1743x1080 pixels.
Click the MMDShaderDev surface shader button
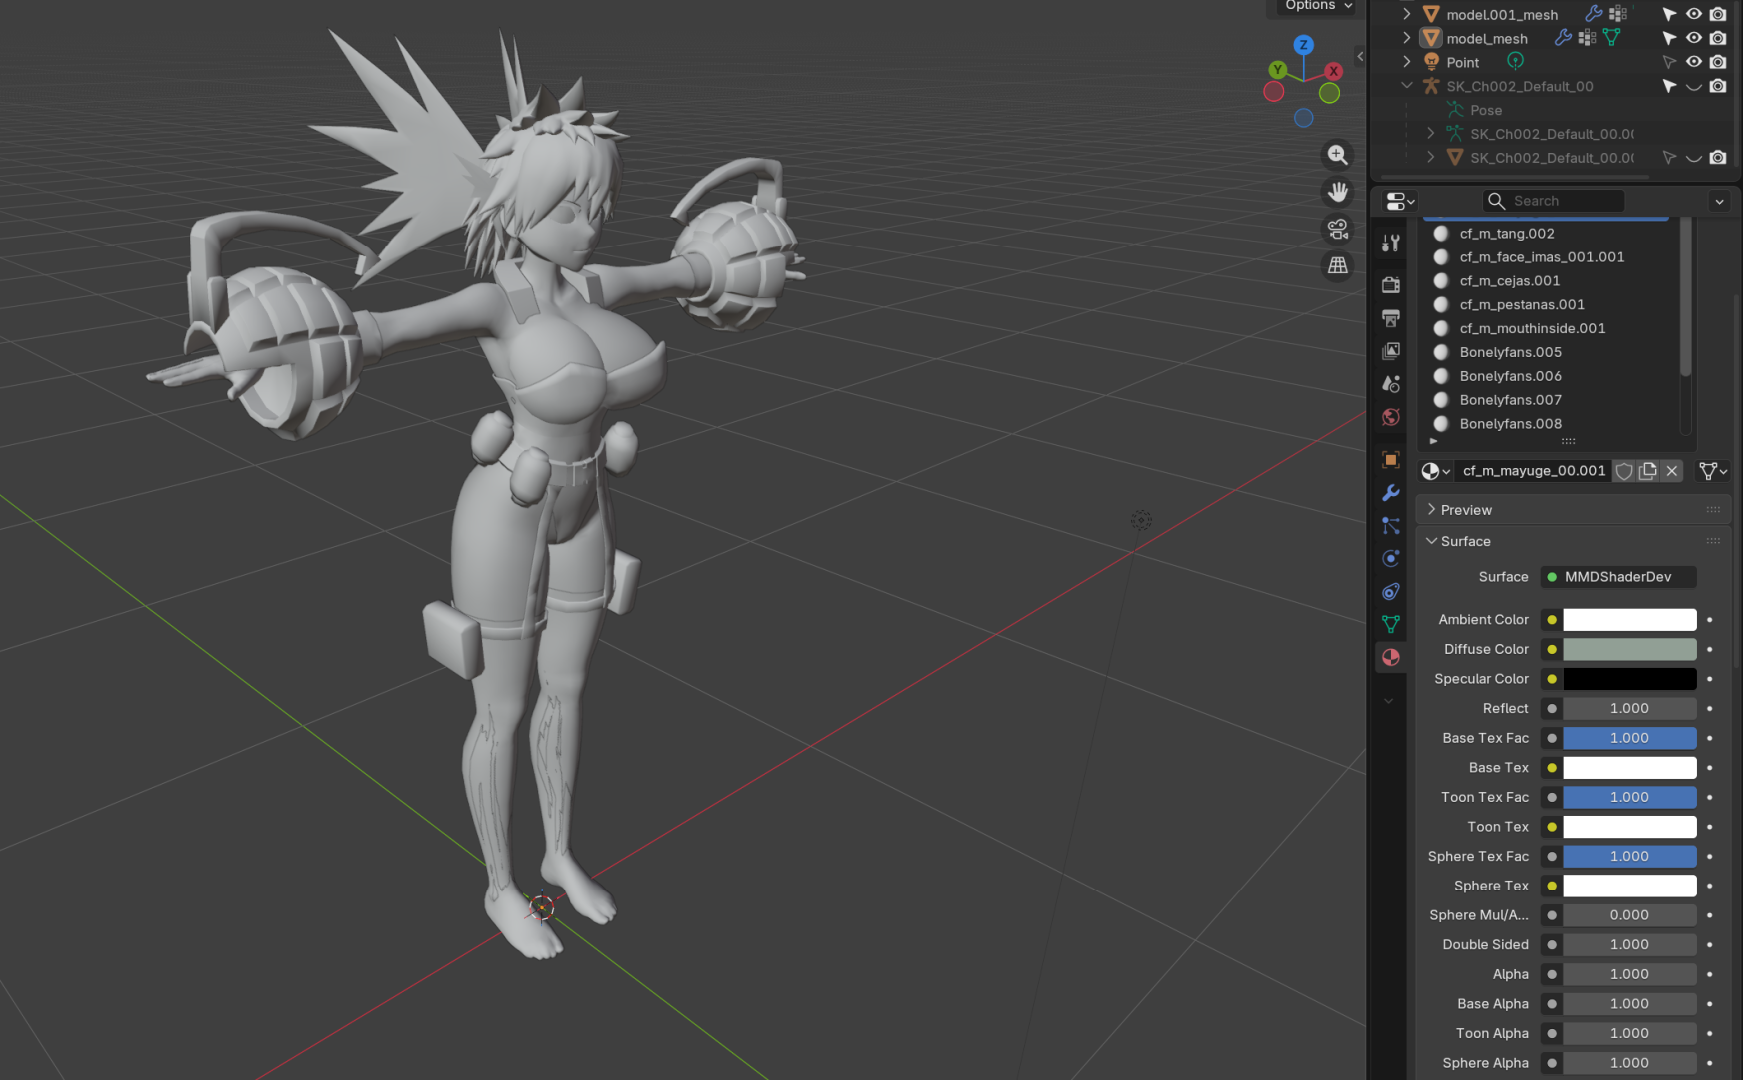(1618, 577)
